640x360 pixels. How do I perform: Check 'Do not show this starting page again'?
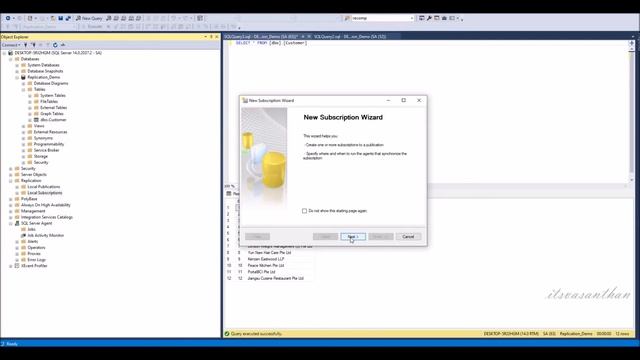pos(304,211)
